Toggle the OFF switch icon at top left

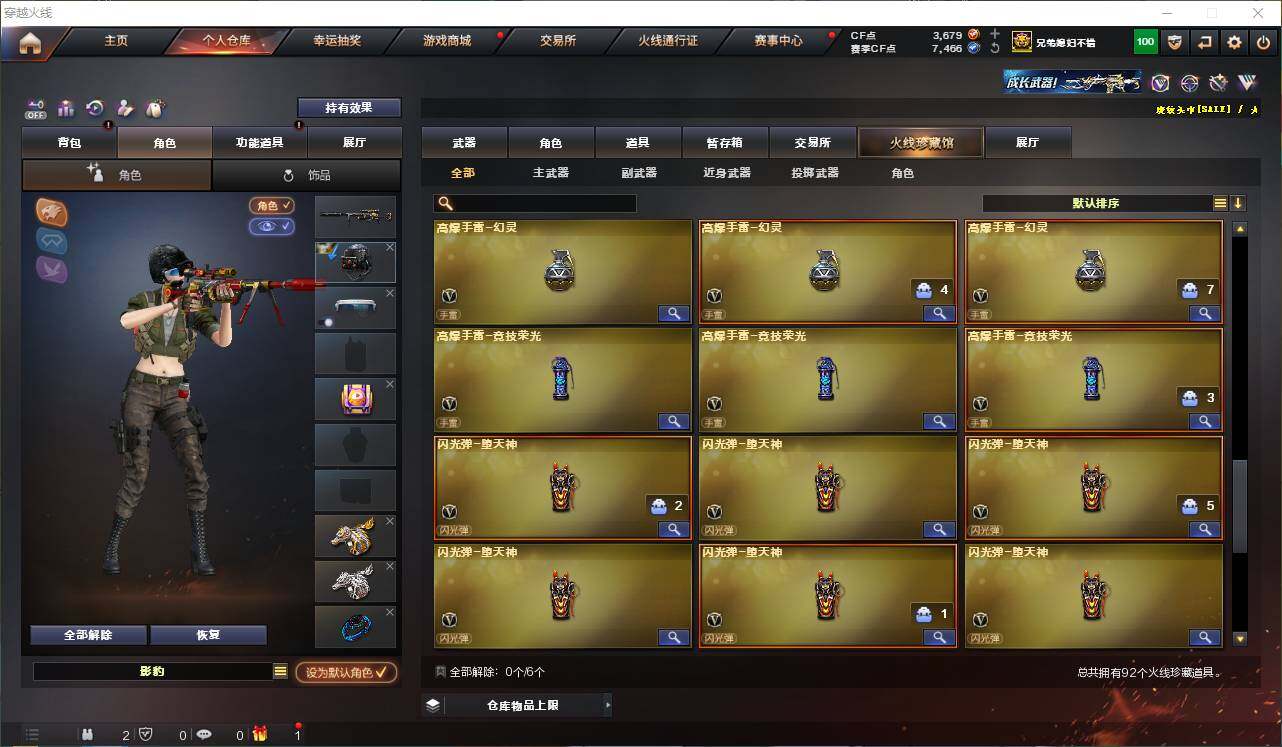point(36,108)
